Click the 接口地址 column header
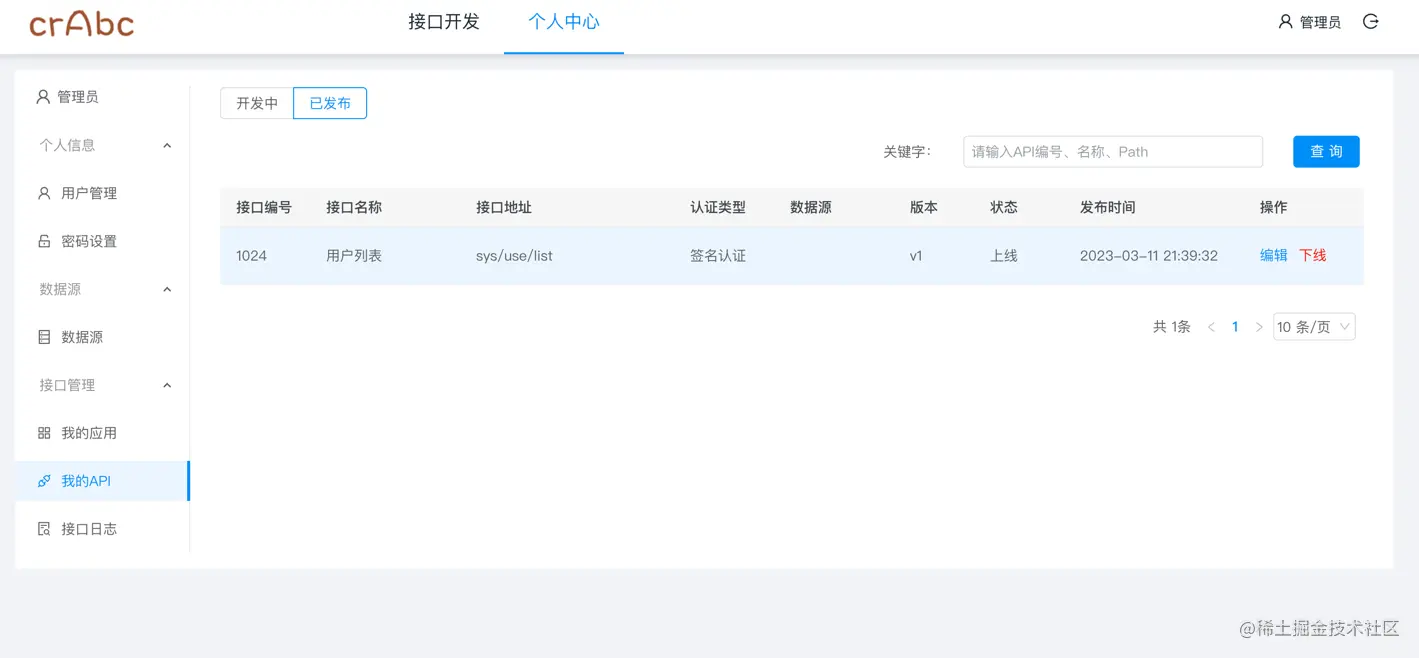 point(504,207)
